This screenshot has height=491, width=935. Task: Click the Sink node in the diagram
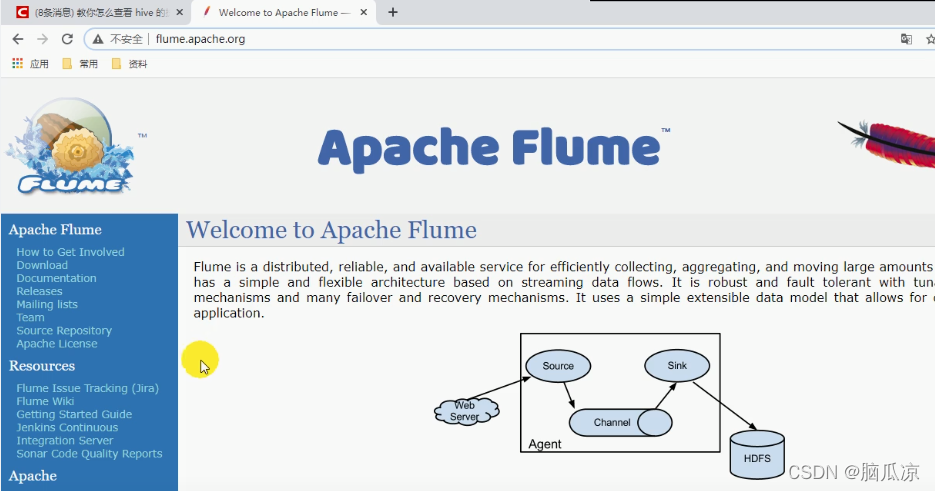coord(677,365)
